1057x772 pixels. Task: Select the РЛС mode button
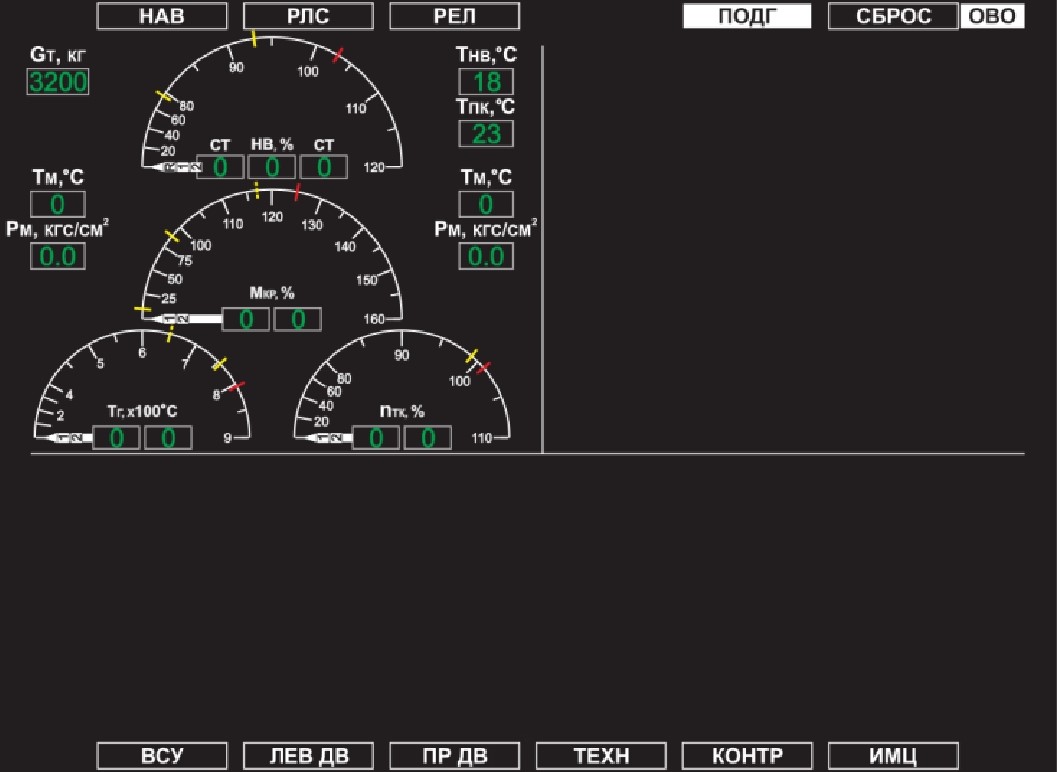308,16
